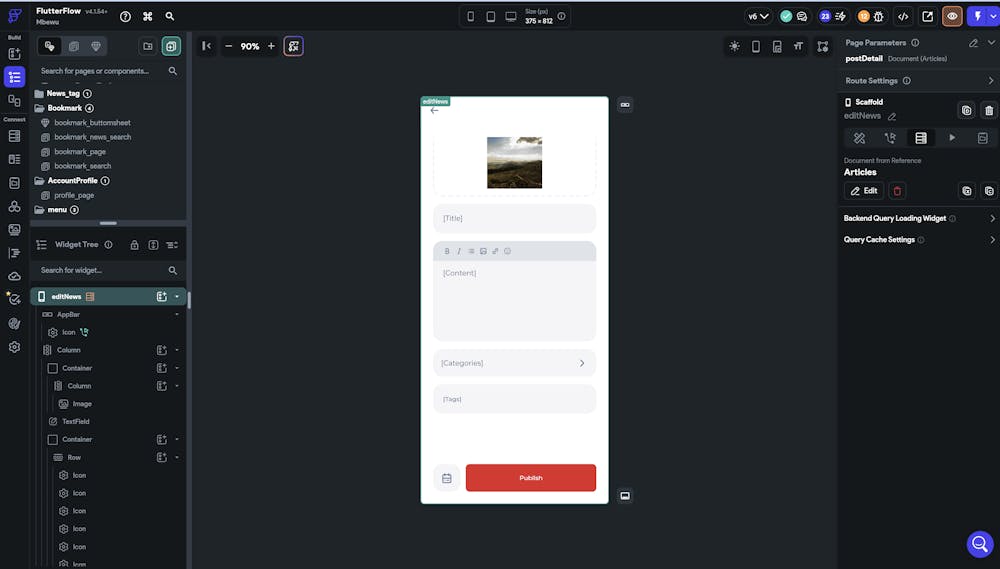Image resolution: width=1000 pixels, height=569 pixels.
Task: Toggle the preview eye icon in top bar
Action: (952, 17)
